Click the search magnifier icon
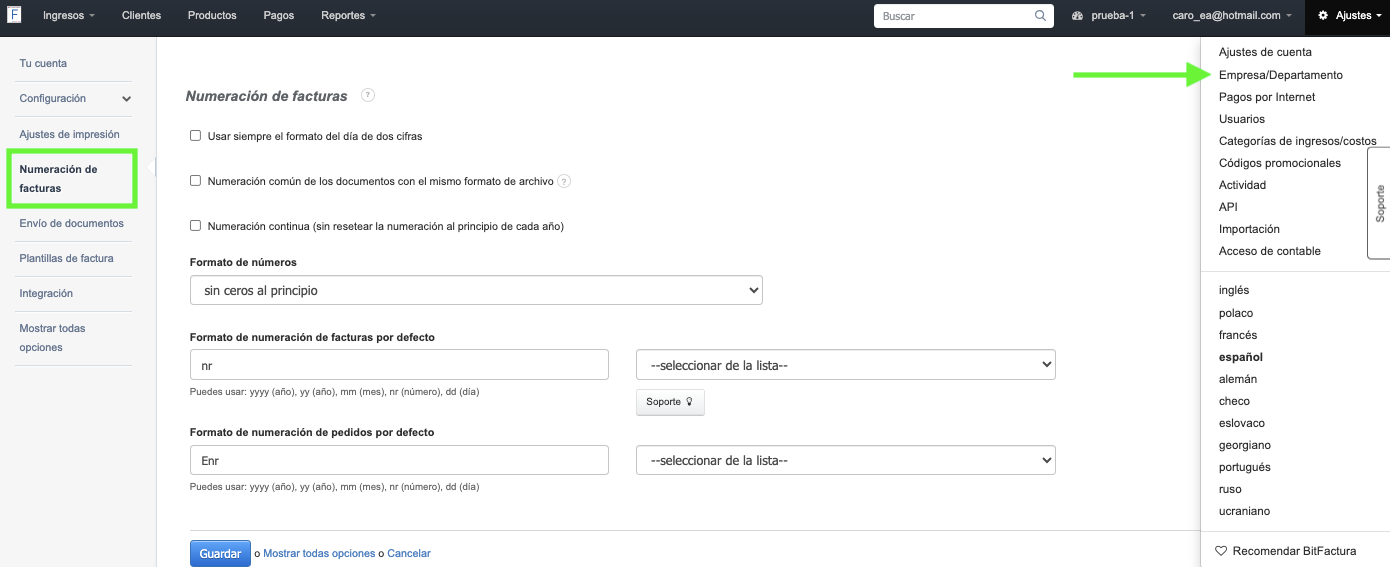 [1041, 16]
